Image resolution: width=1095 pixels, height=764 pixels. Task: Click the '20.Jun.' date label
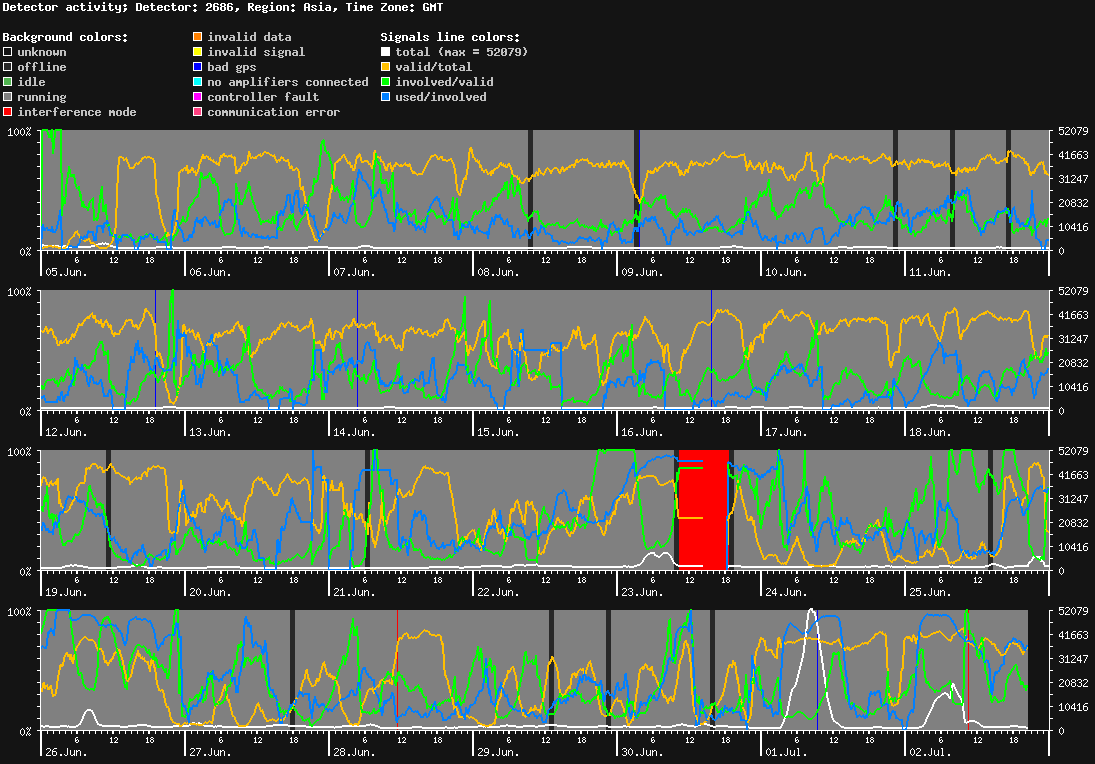210,592
